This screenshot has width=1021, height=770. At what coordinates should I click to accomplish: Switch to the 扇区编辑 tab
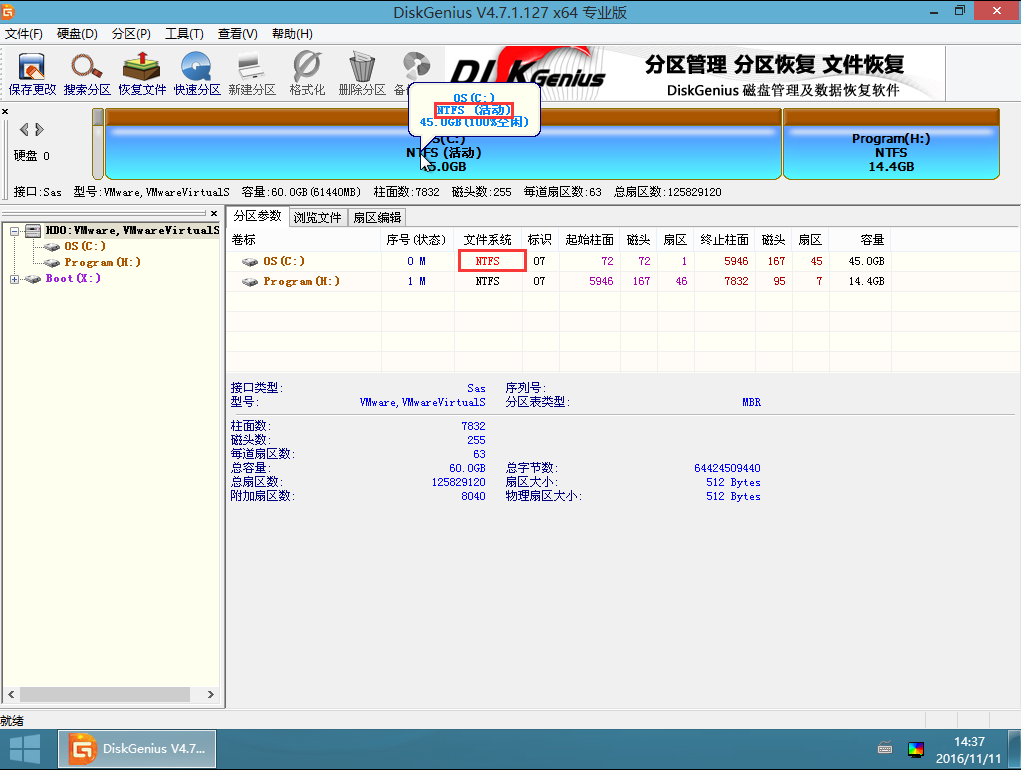click(377, 217)
